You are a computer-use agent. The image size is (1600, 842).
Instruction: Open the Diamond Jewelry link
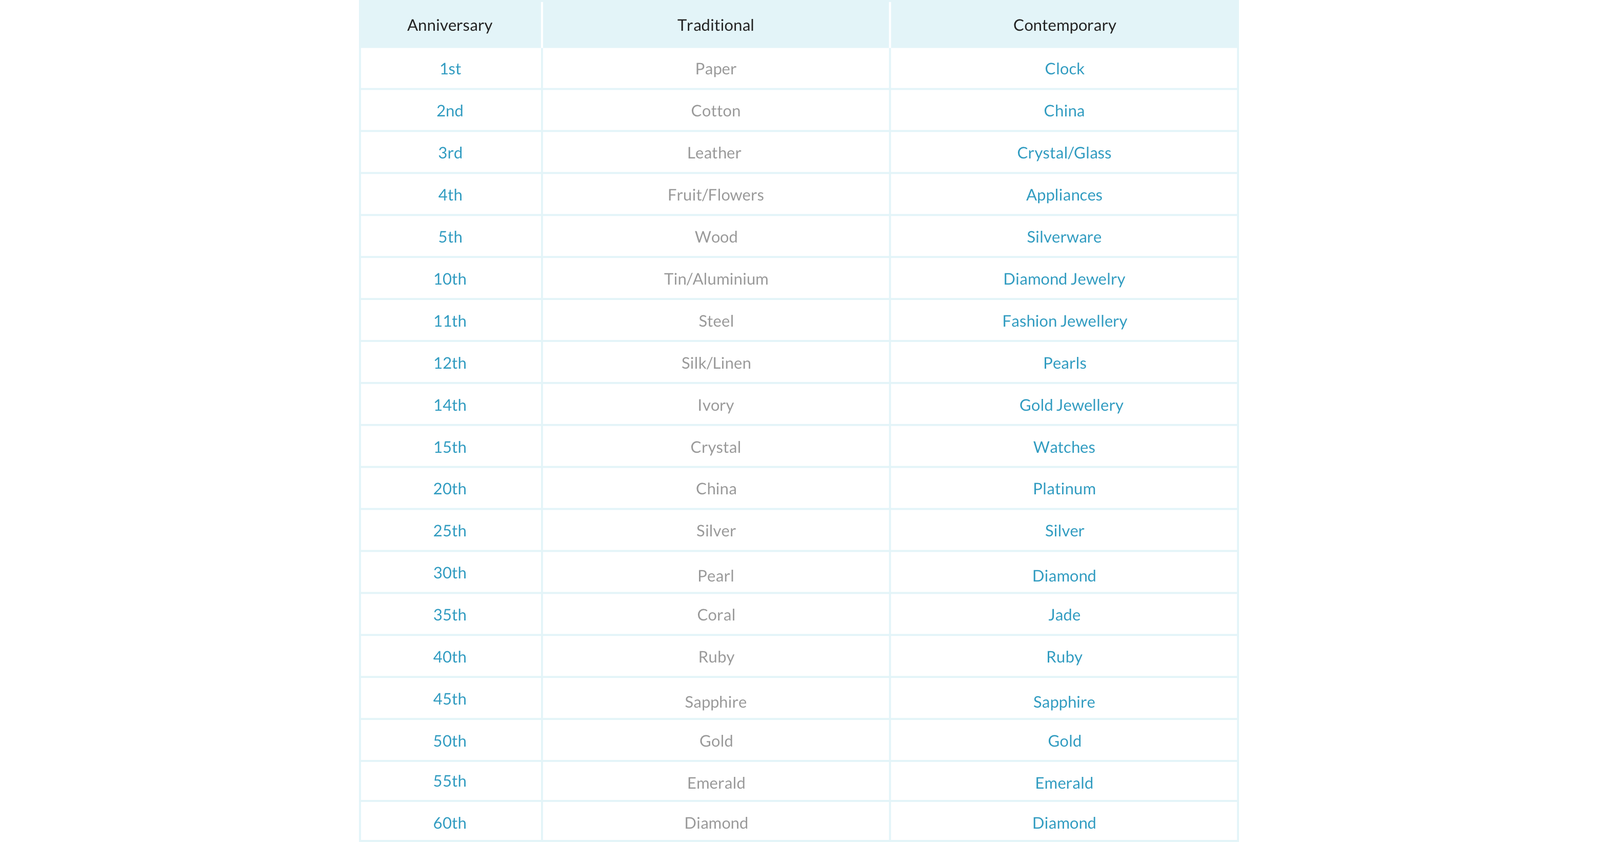[1064, 279]
